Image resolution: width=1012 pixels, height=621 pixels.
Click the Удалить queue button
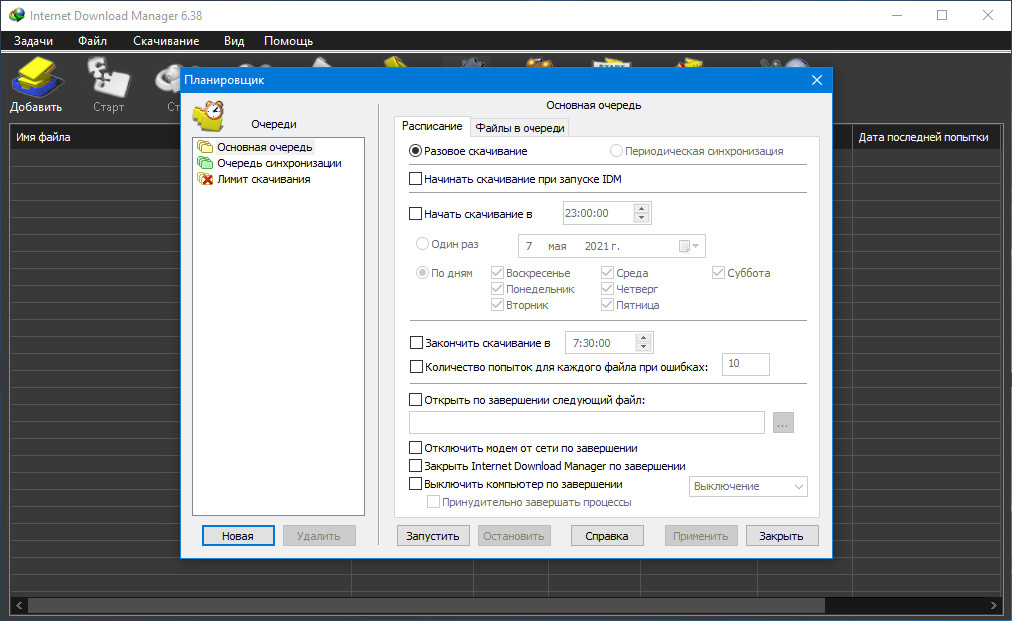(319, 536)
